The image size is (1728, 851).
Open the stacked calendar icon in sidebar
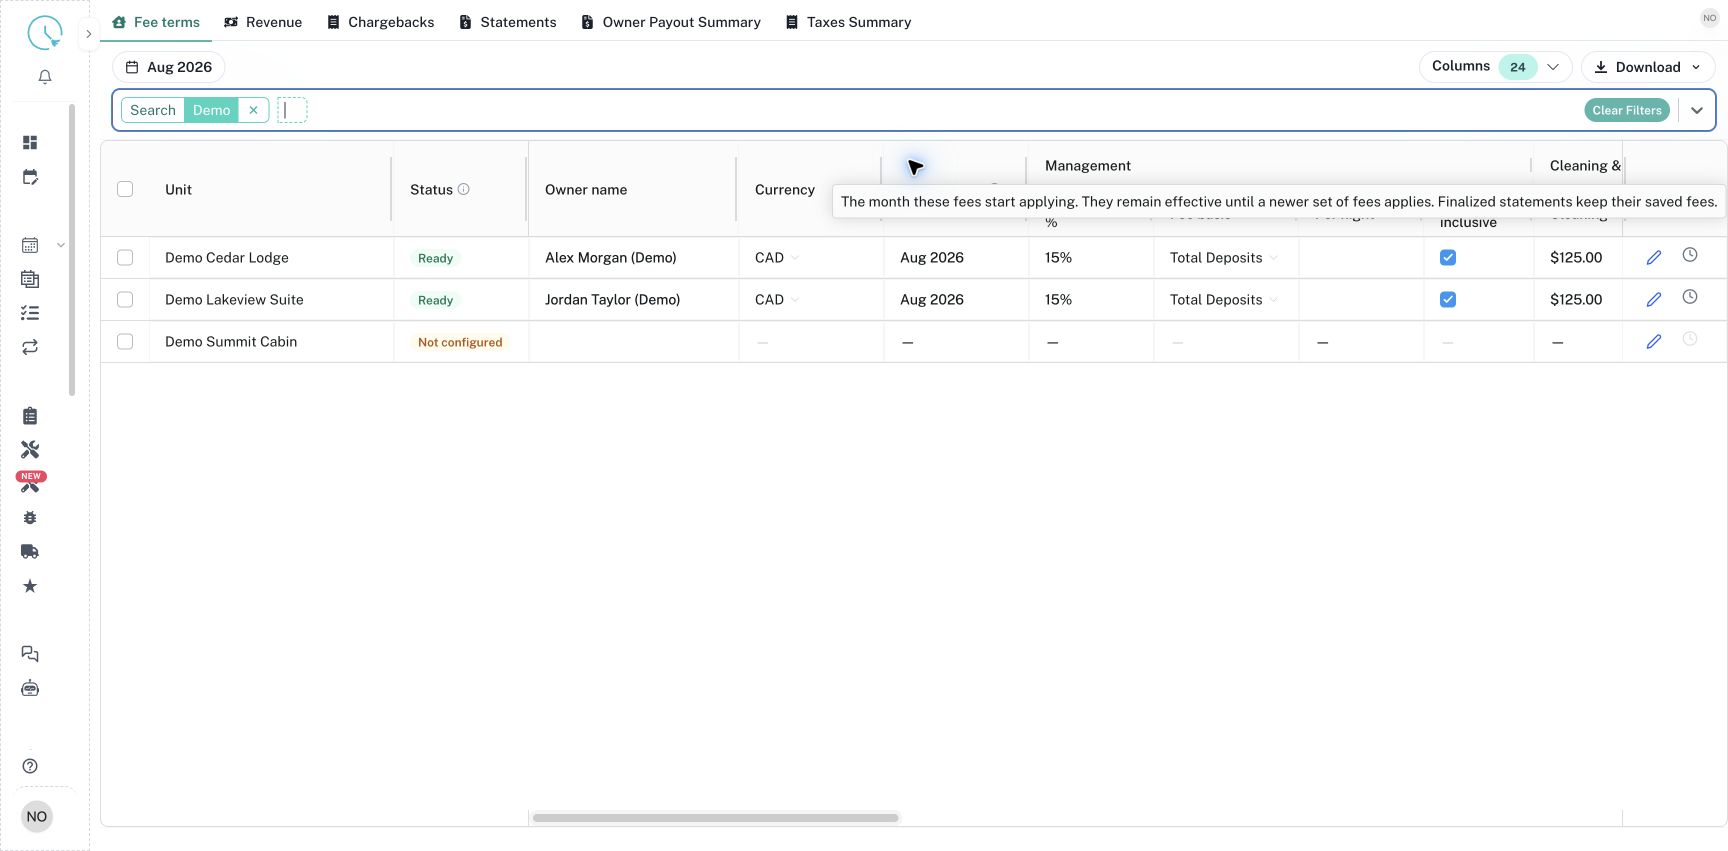pos(30,279)
